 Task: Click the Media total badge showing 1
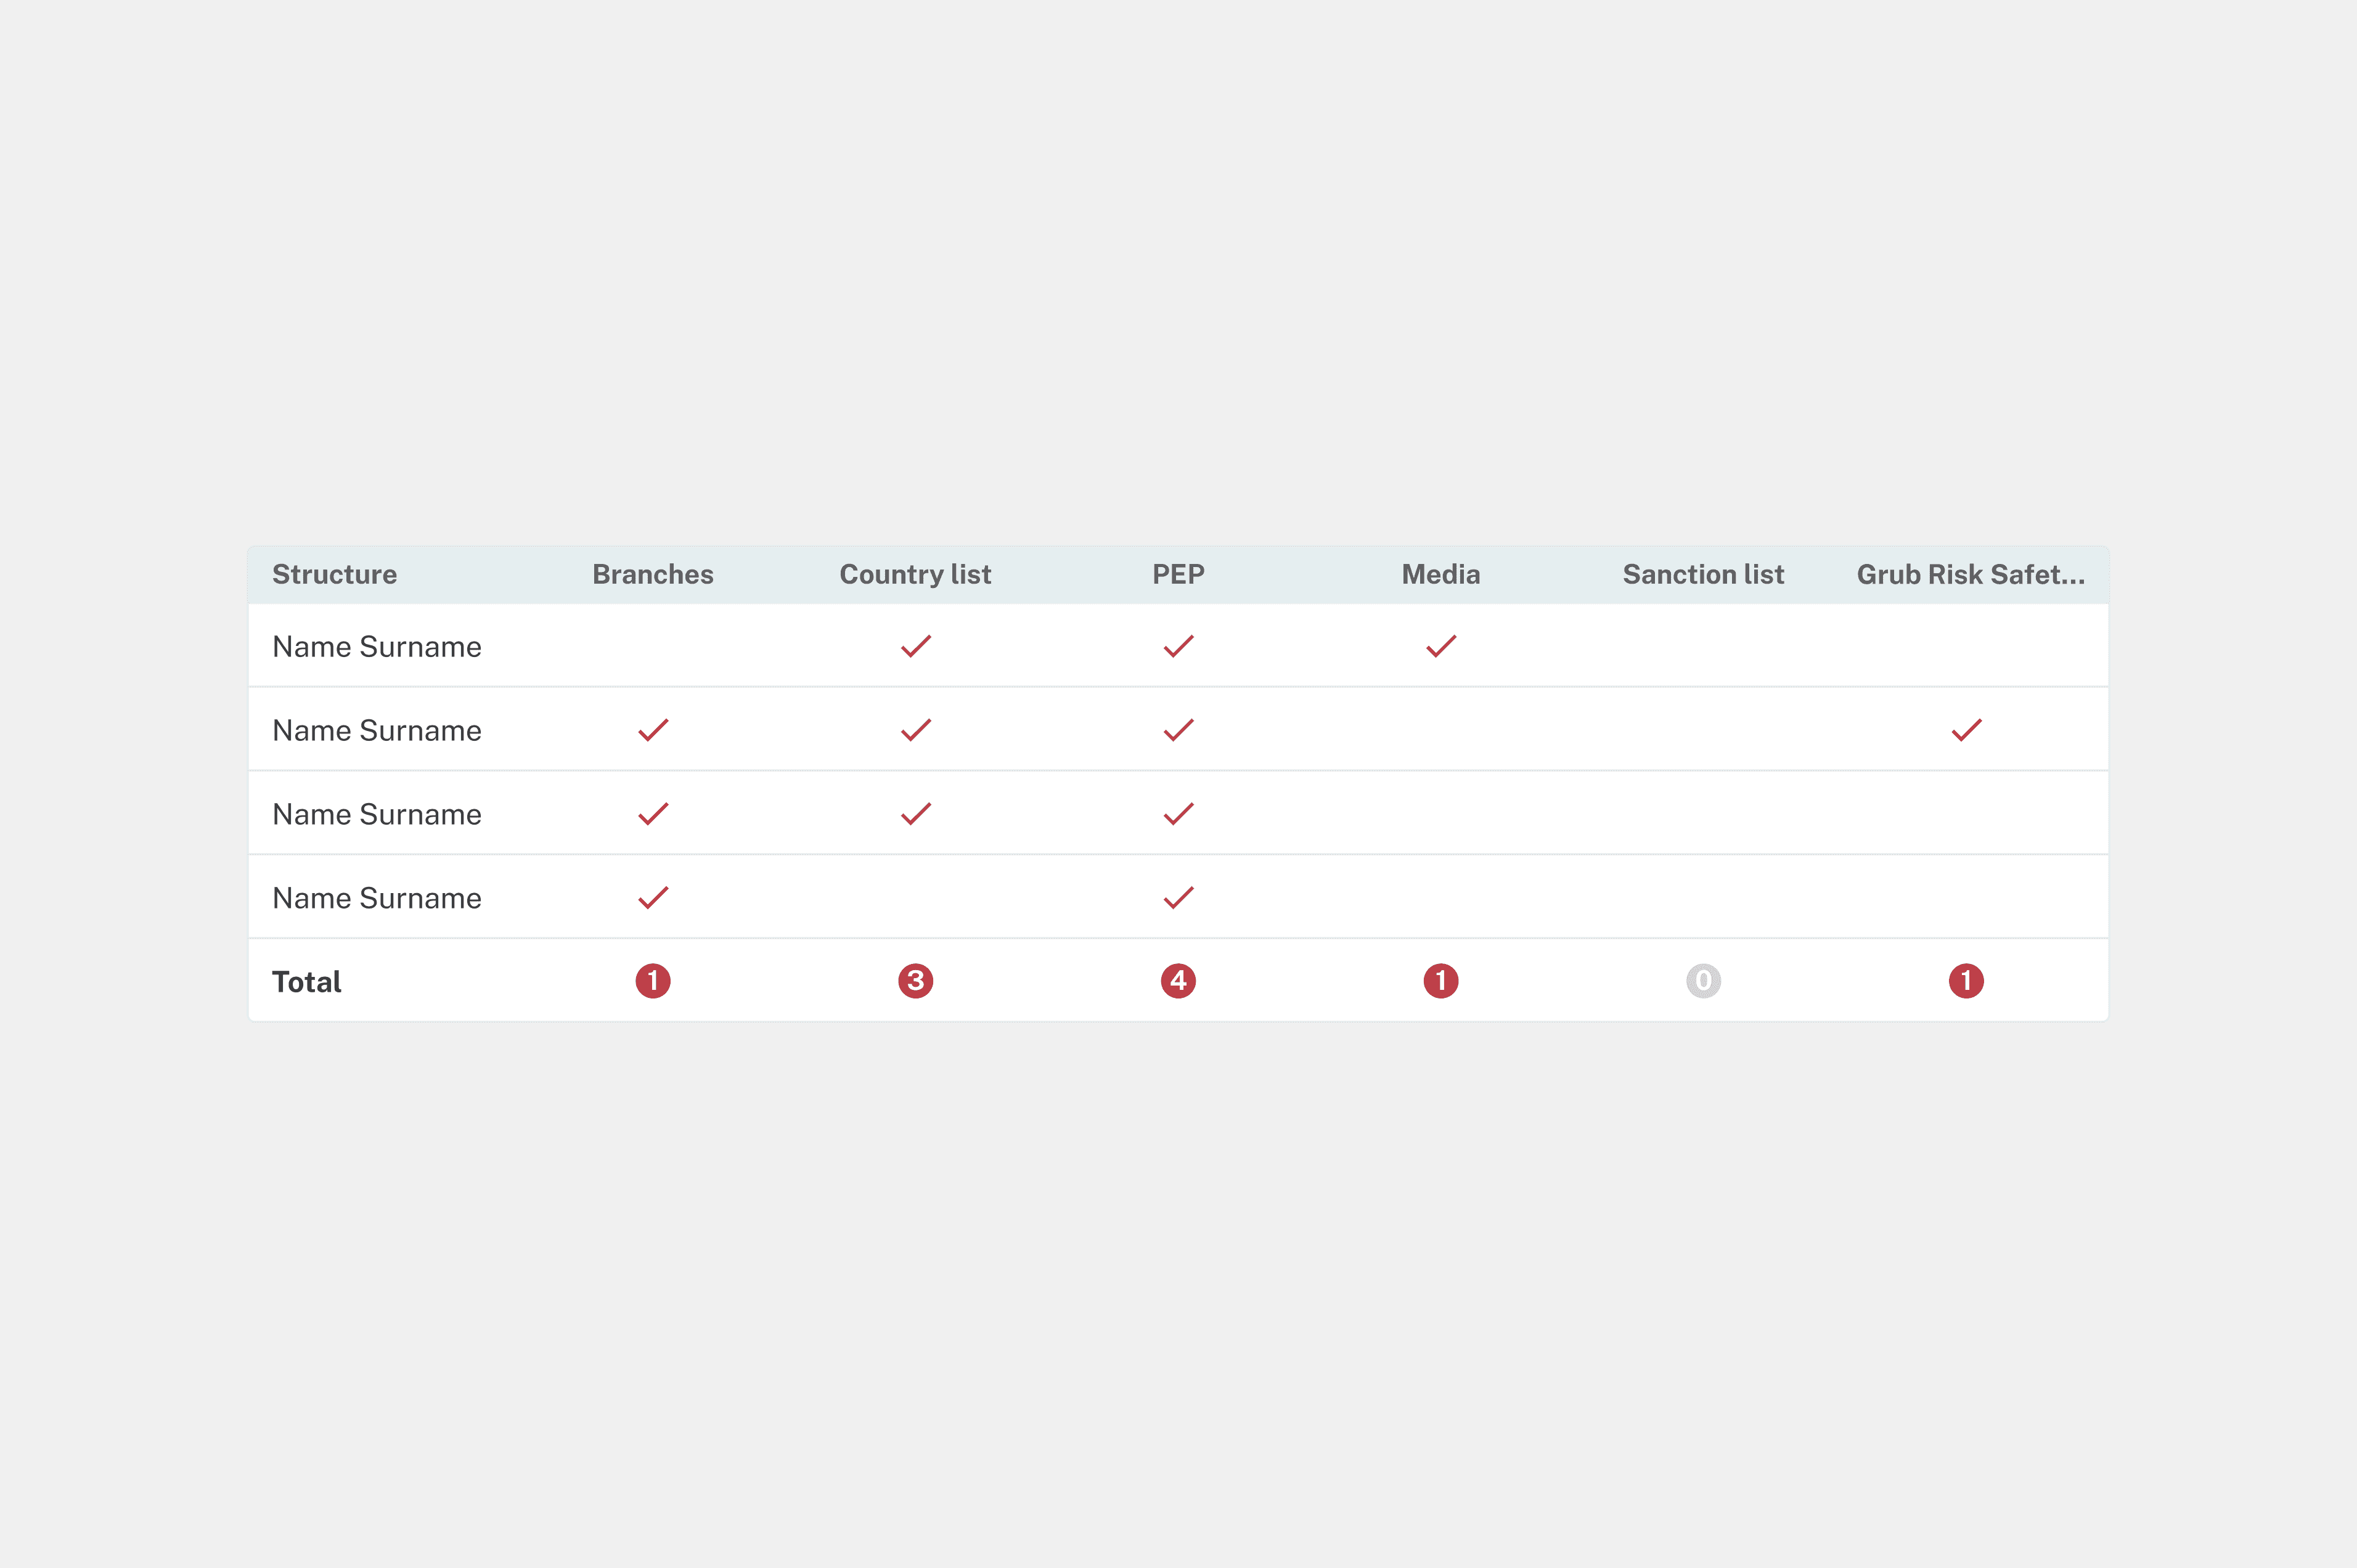point(1441,981)
